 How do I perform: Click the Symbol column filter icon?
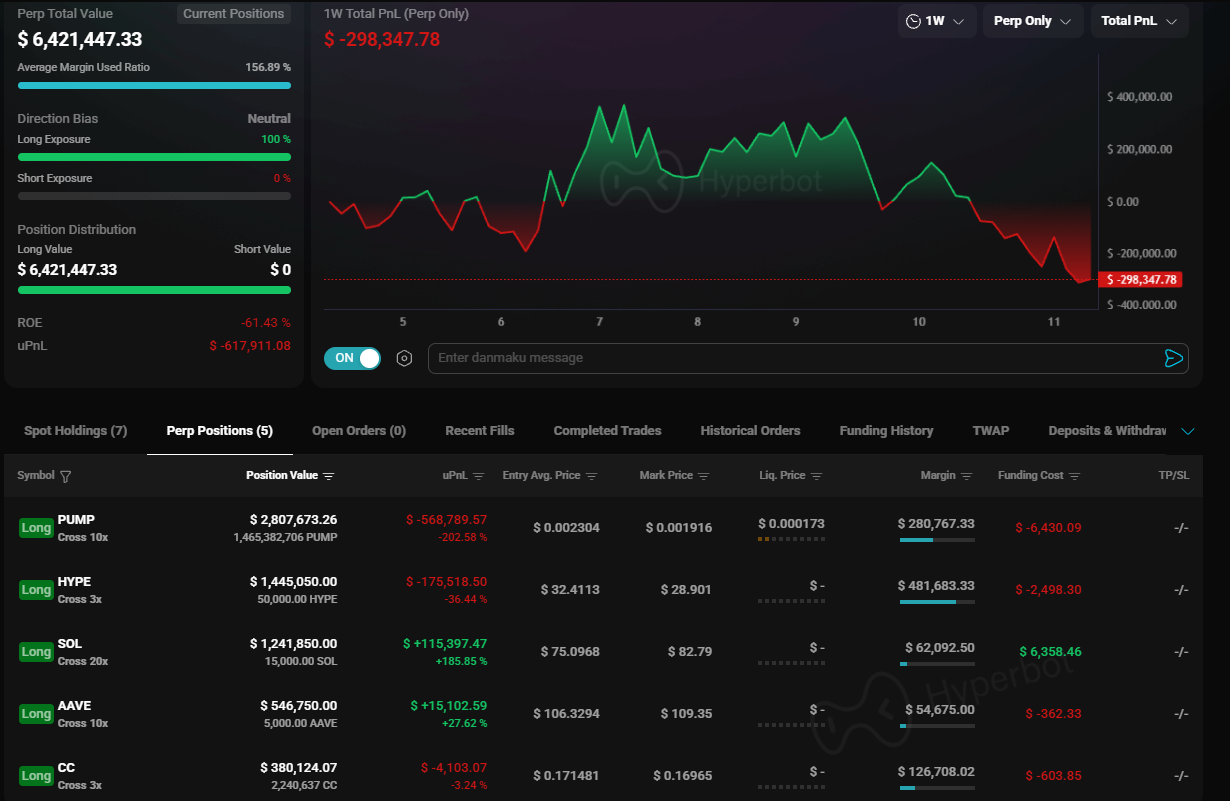point(65,476)
